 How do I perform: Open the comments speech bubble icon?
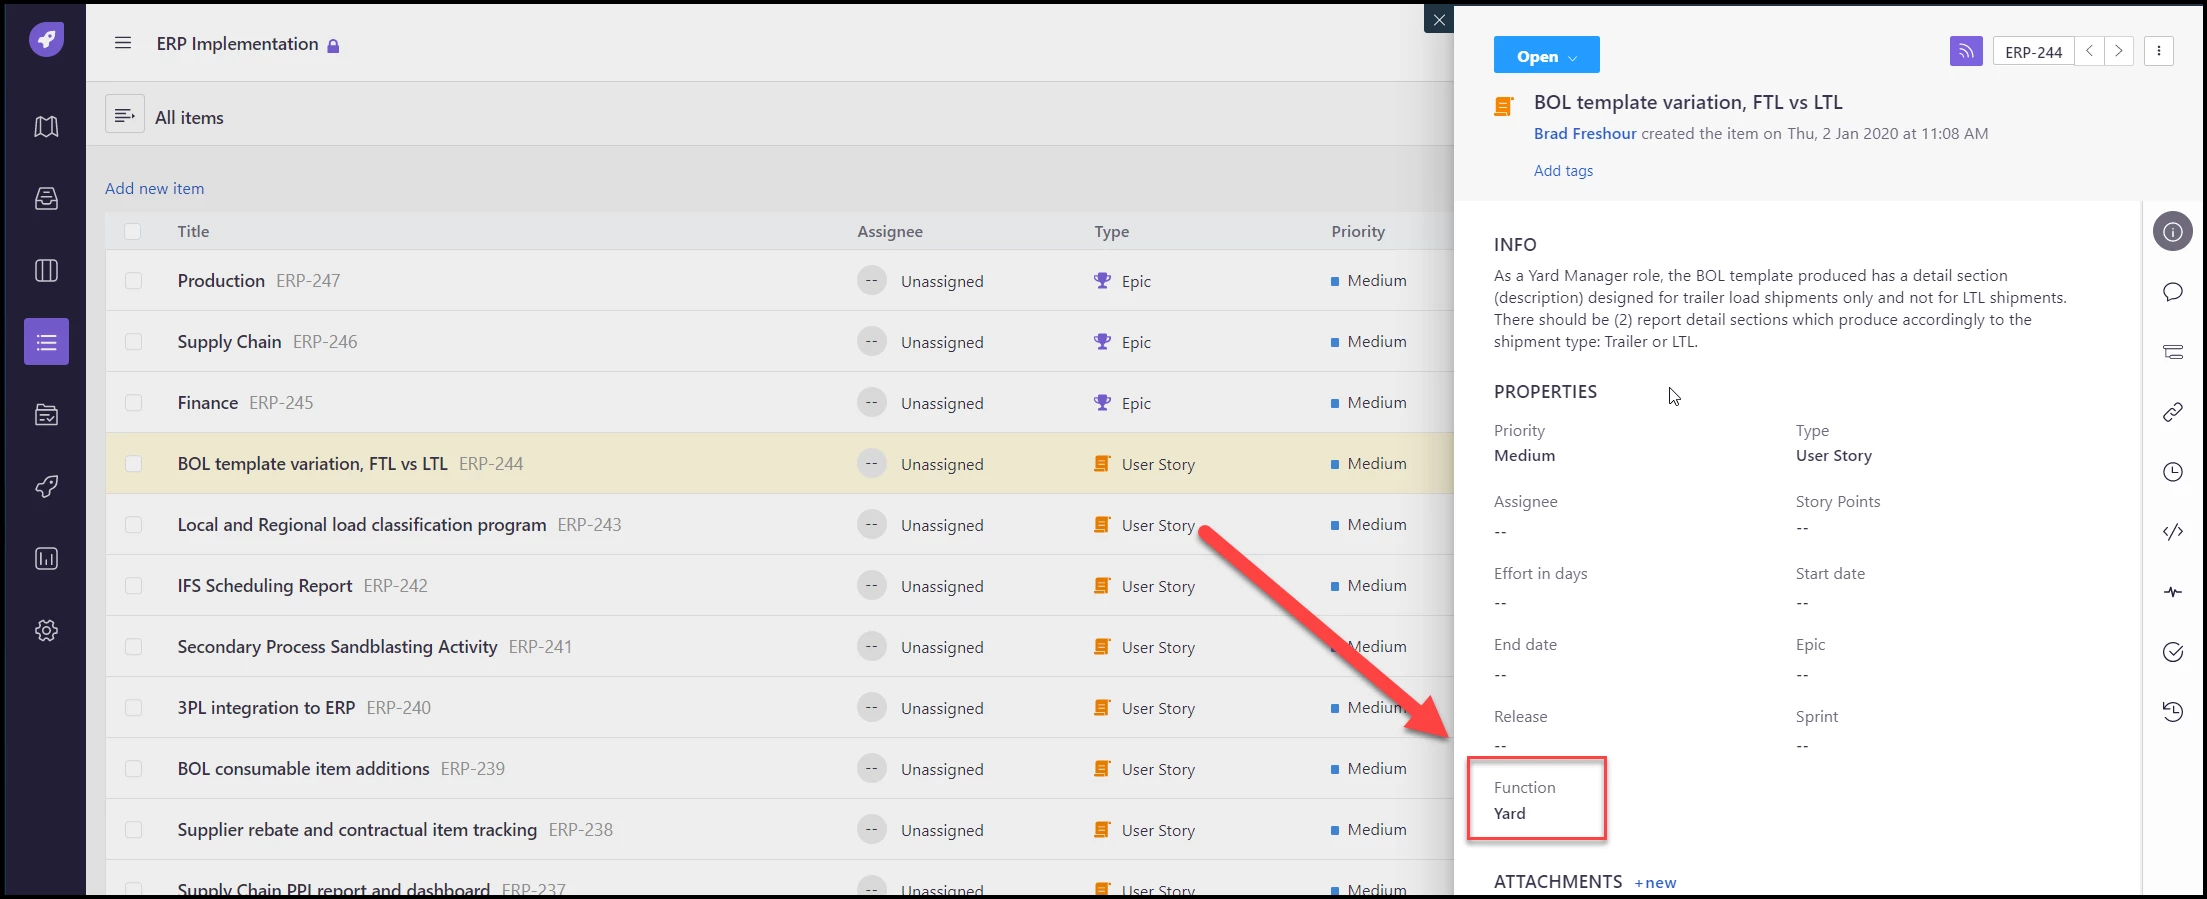pos(2172,292)
